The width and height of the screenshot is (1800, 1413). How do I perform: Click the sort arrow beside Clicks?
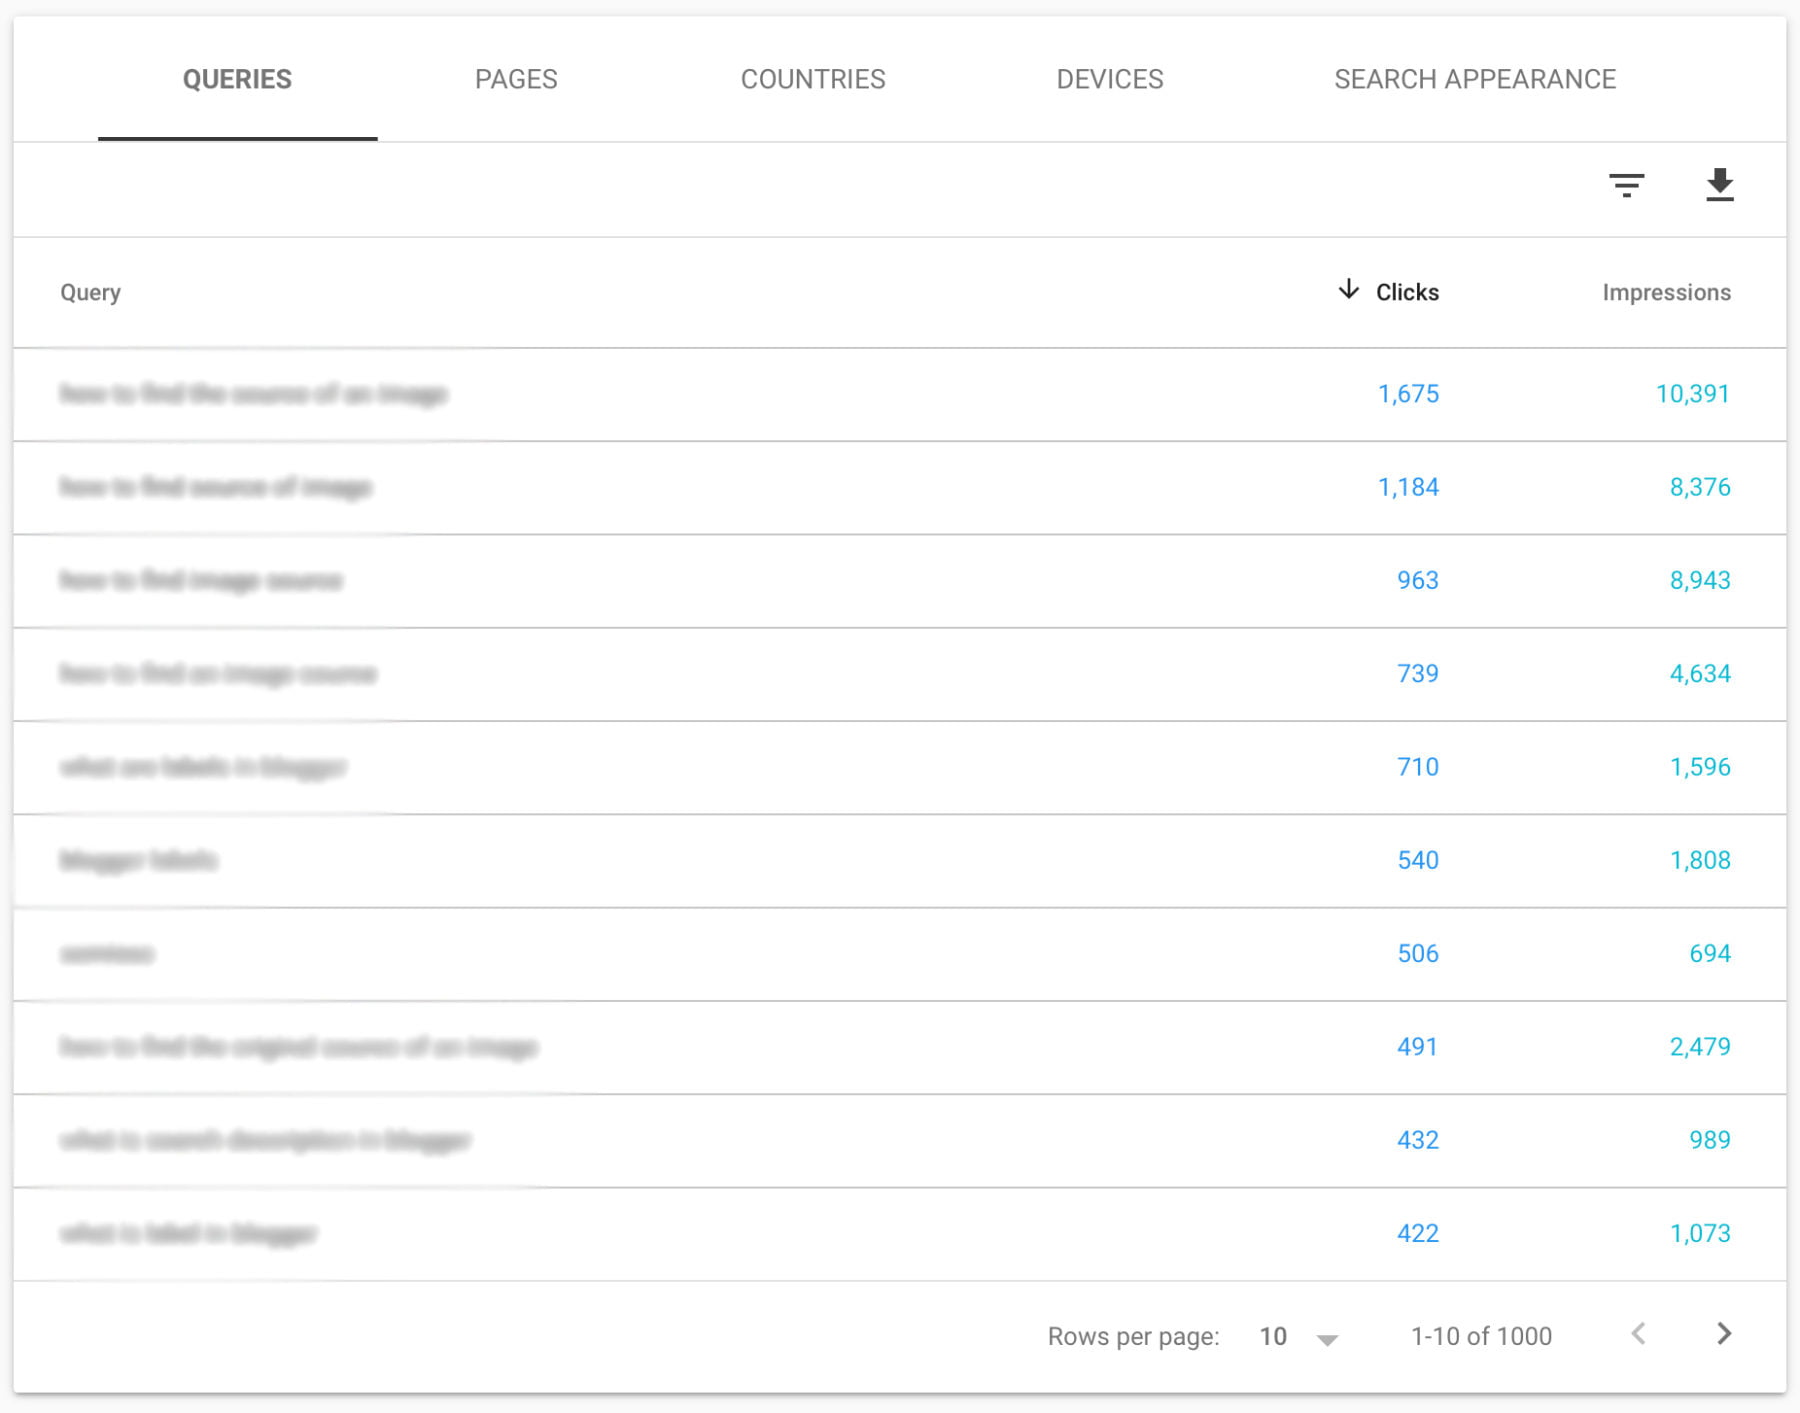click(1348, 292)
